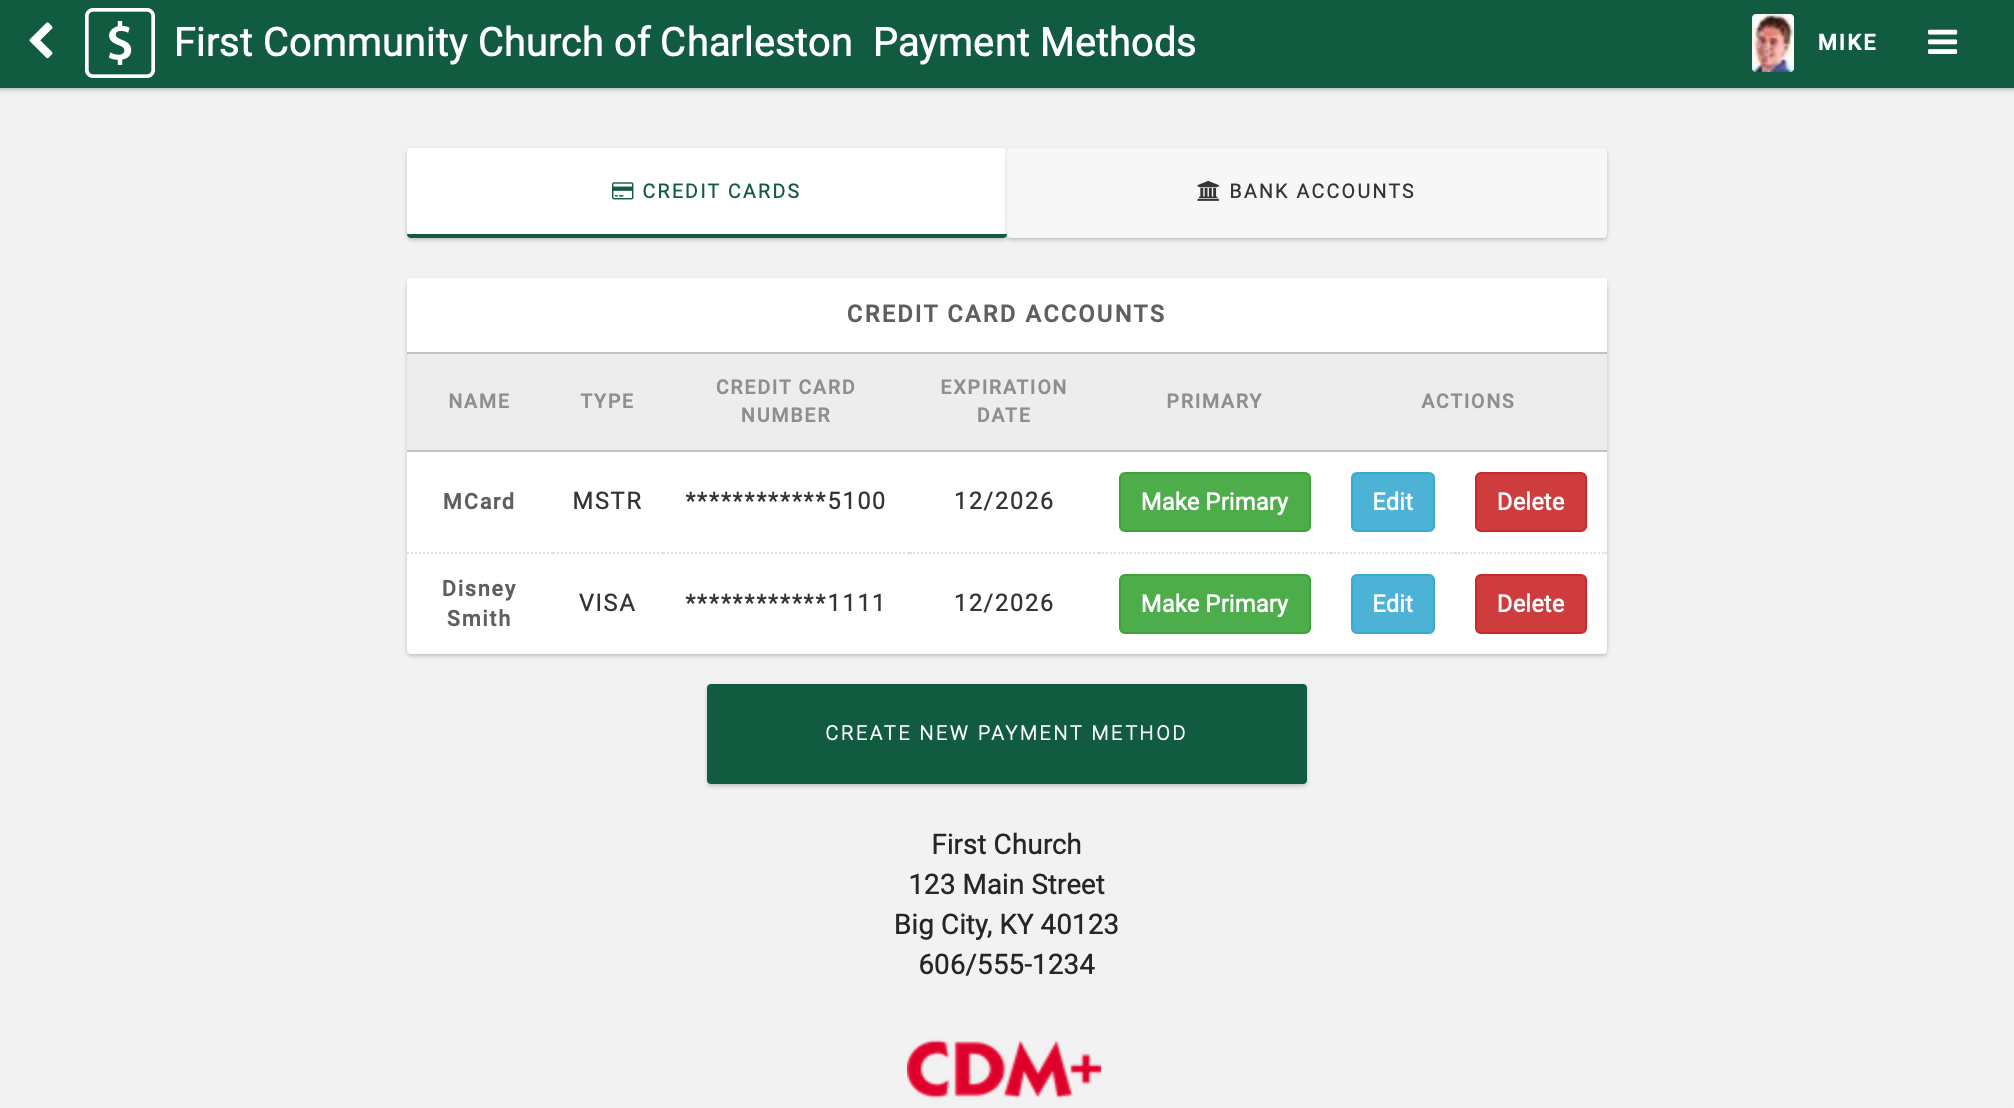The image size is (2014, 1108).
Task: Click the MIKE username label
Action: [x=1847, y=42]
